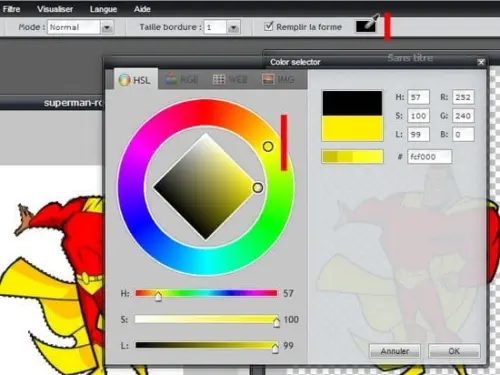Click the black previous color swatch
Screen dimensions: 500x375
(352, 103)
